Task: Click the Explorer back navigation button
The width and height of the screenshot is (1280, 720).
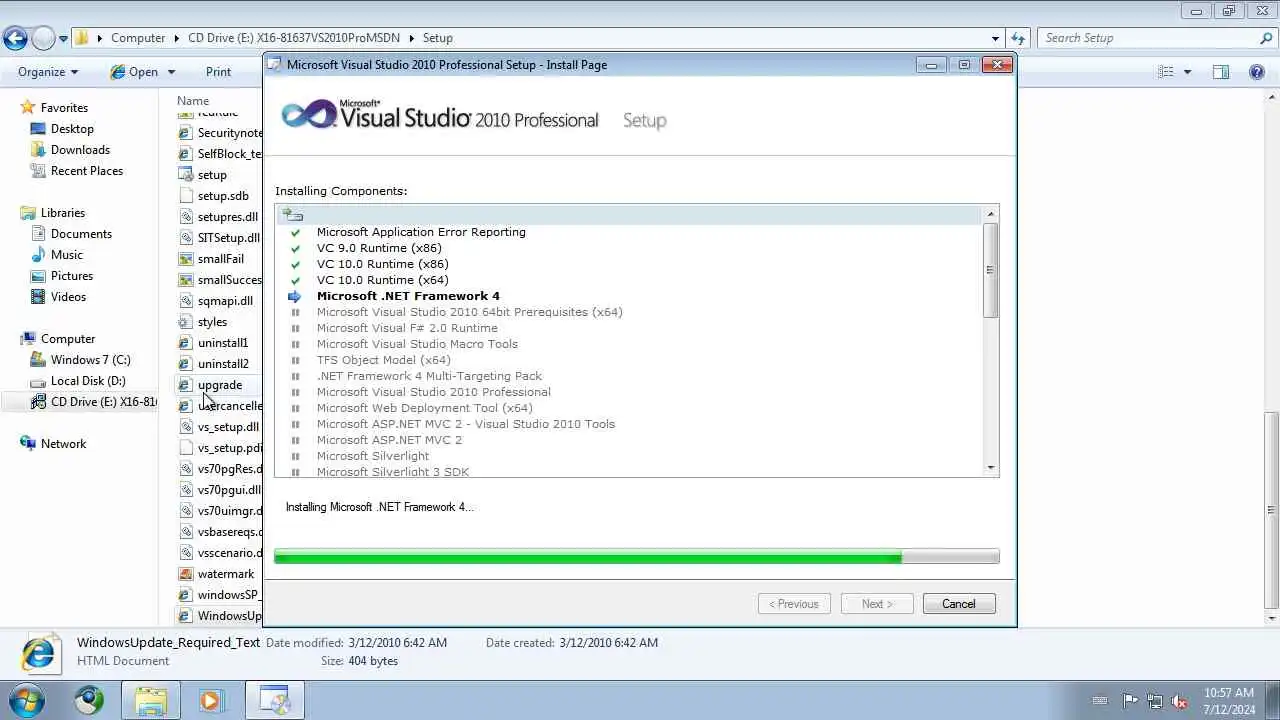Action: click(x=15, y=38)
